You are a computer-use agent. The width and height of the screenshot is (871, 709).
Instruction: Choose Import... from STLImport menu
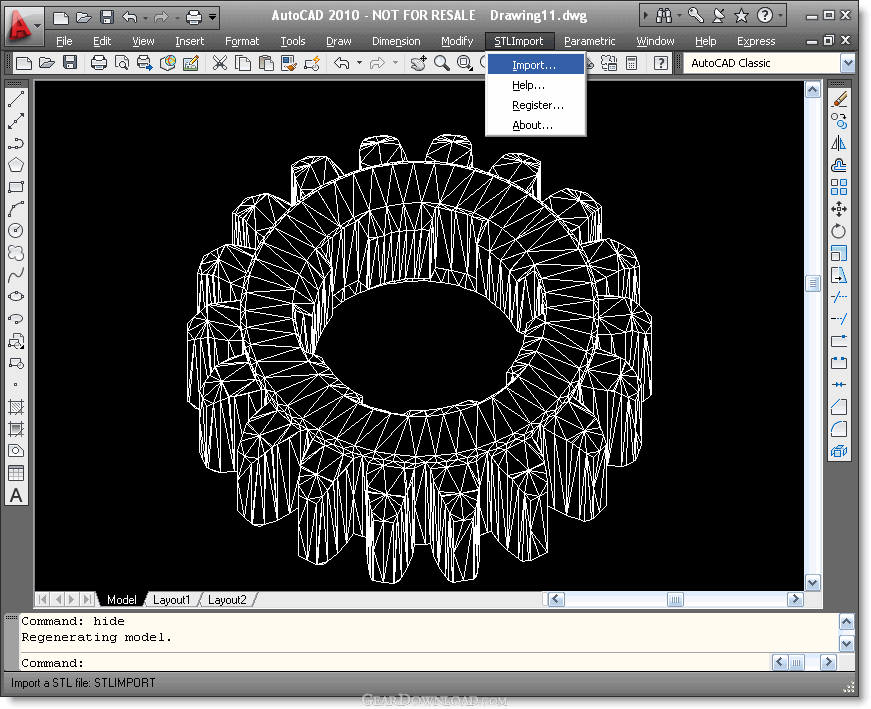[x=535, y=65]
